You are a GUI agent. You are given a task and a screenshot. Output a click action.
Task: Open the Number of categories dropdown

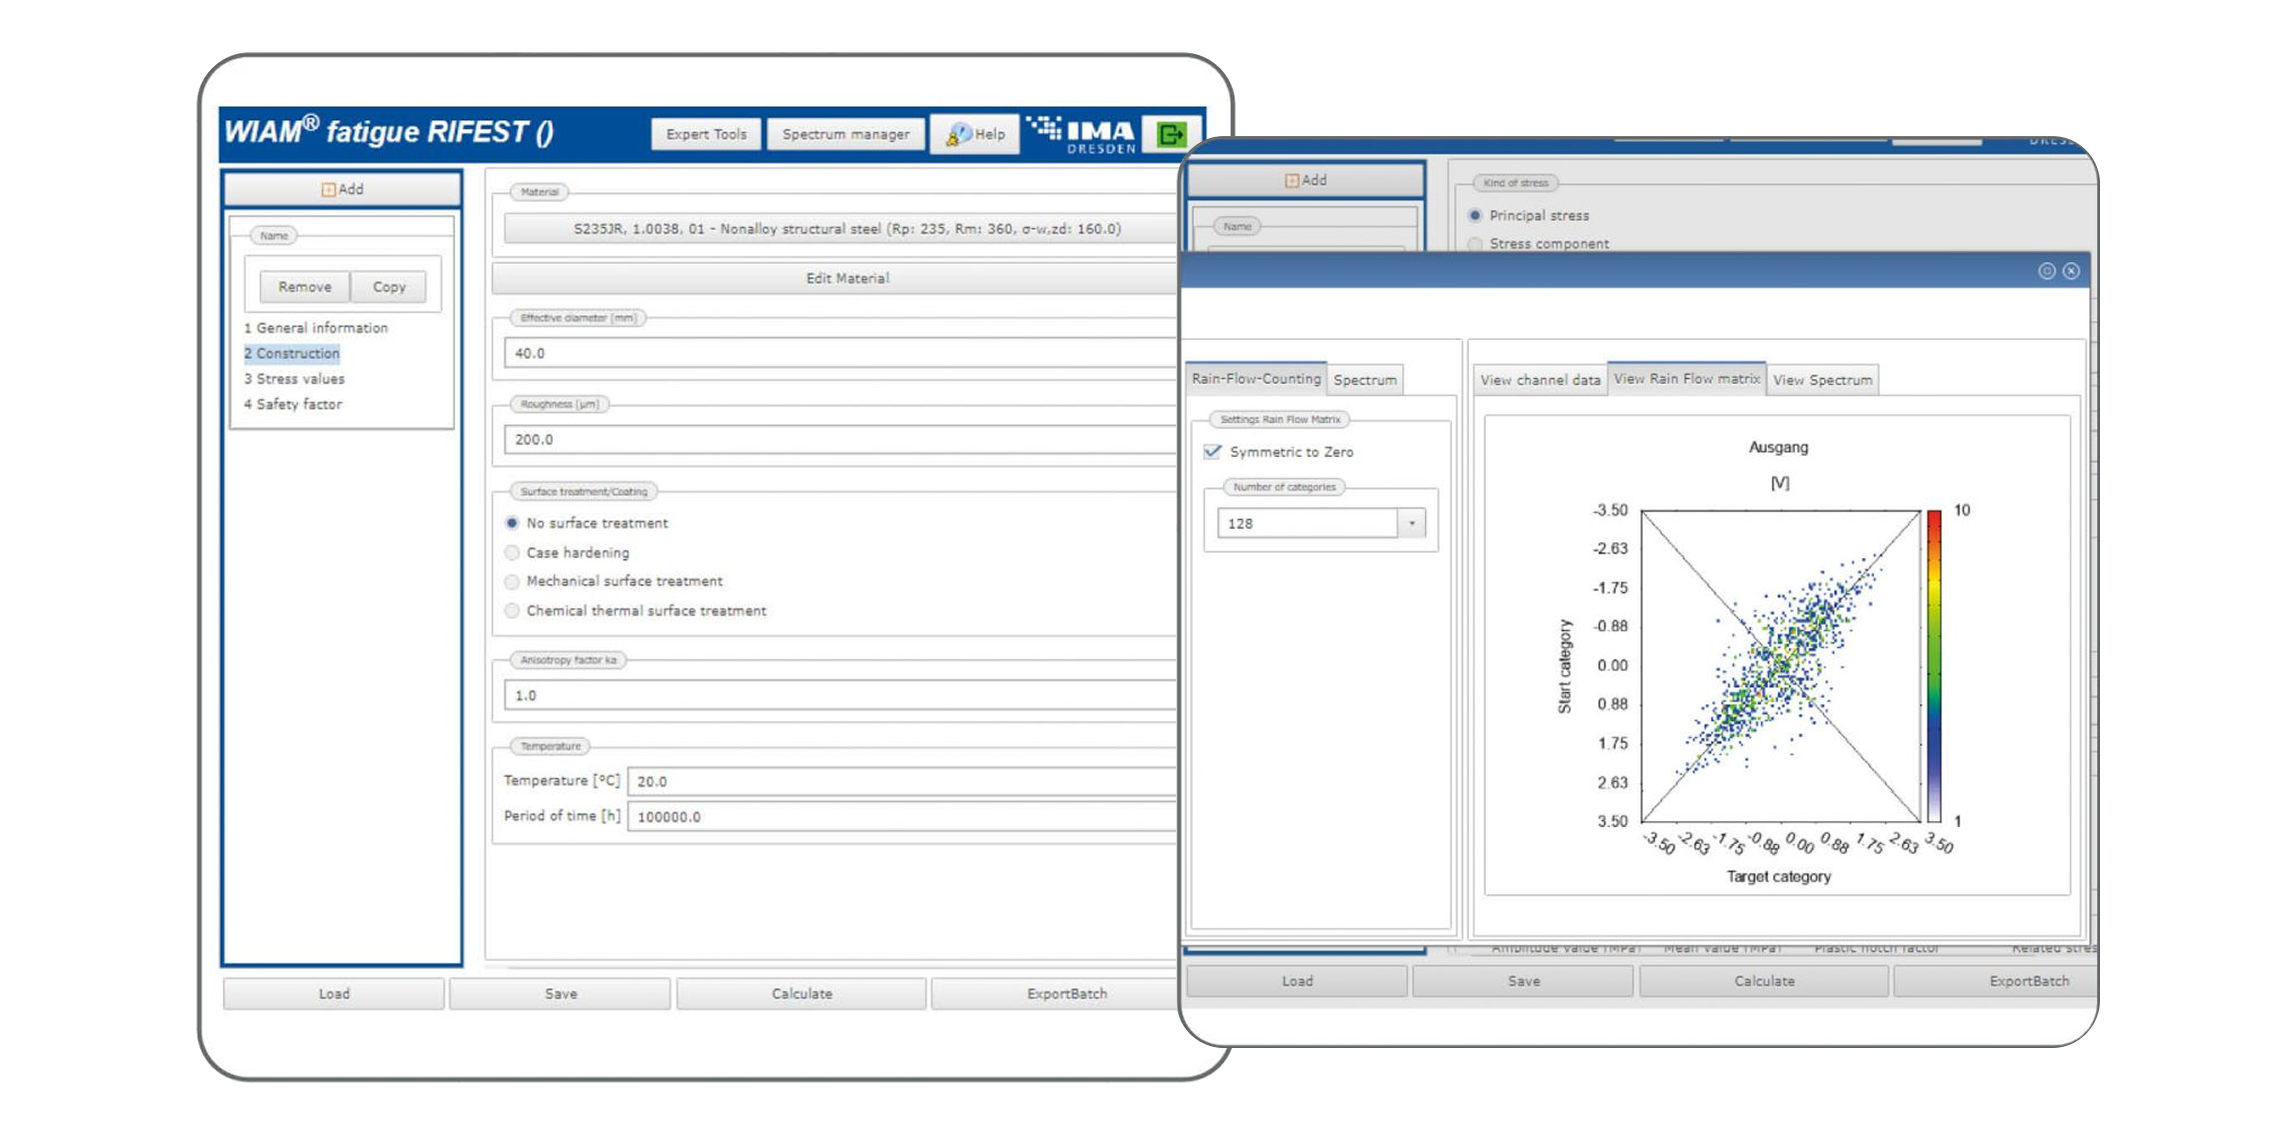[1411, 523]
